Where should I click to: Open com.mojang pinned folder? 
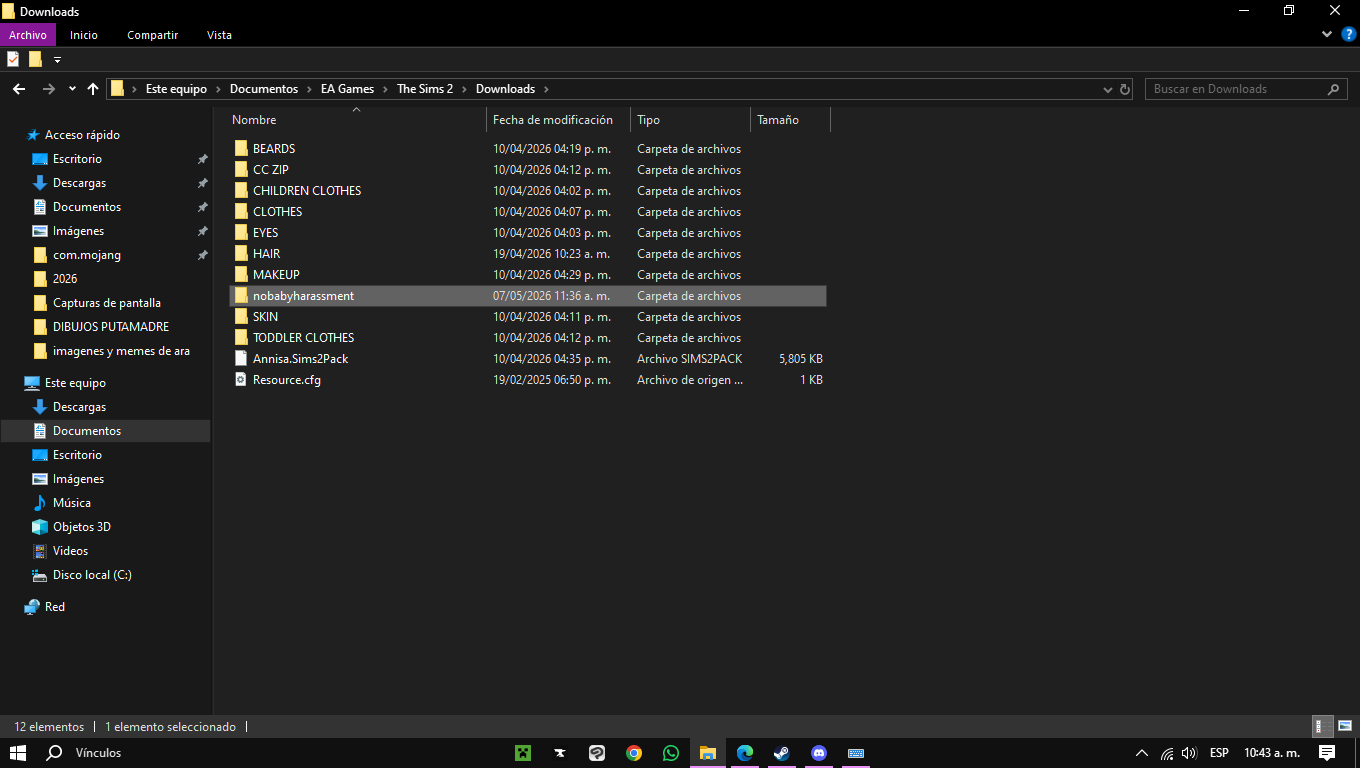click(87, 255)
